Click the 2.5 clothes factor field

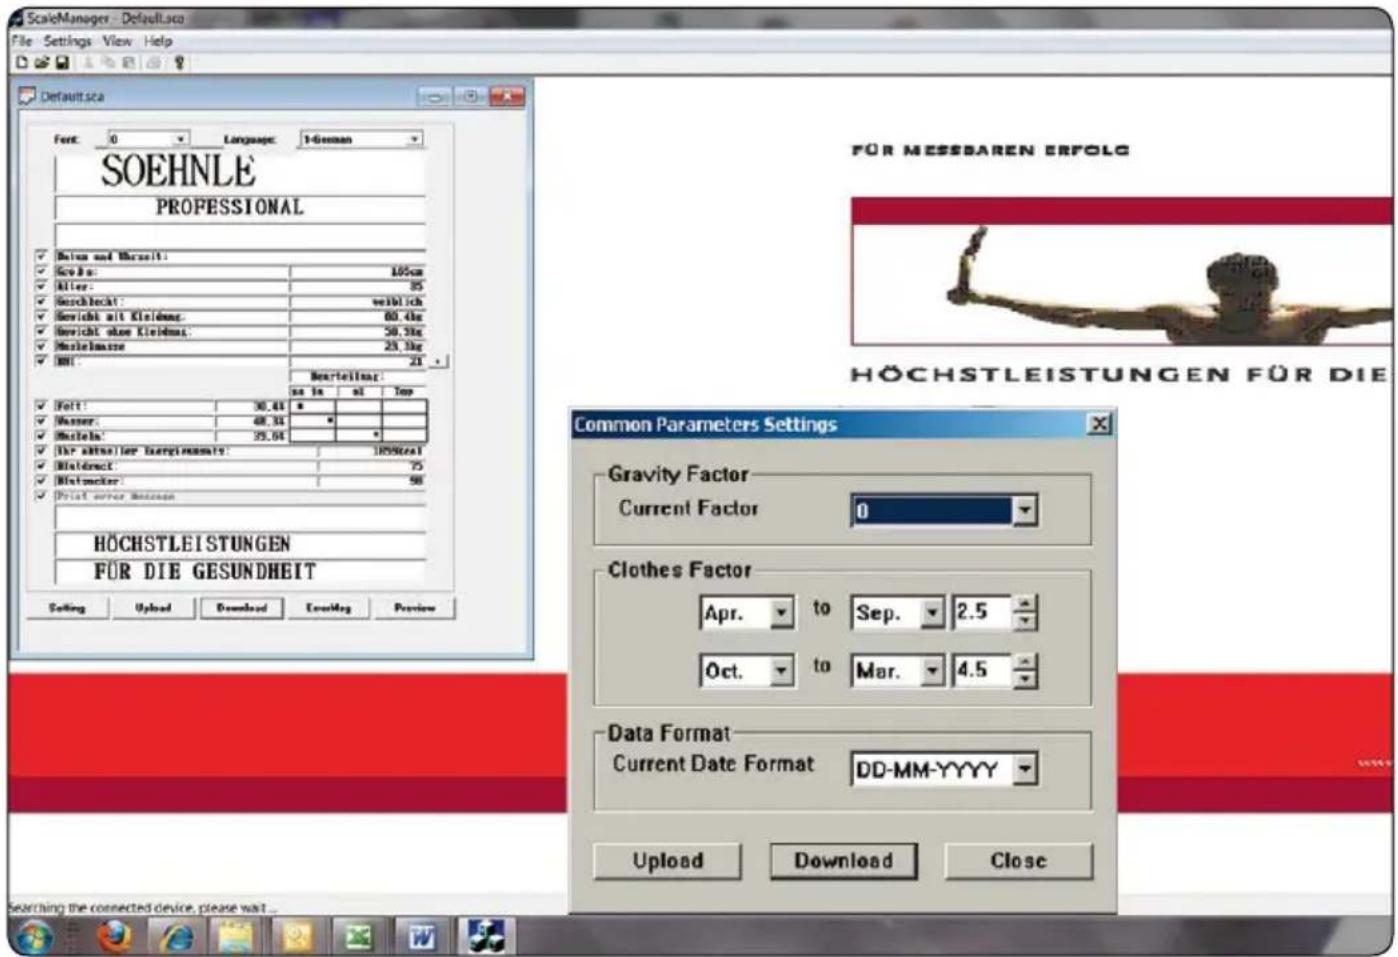pos(982,612)
